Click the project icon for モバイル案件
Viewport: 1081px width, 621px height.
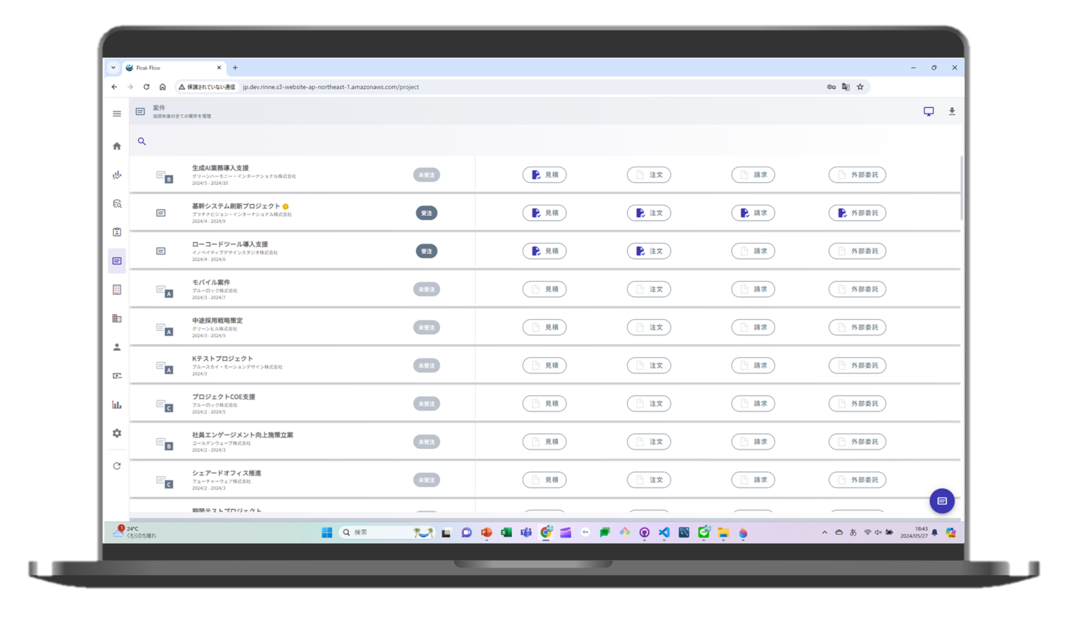tap(164, 291)
